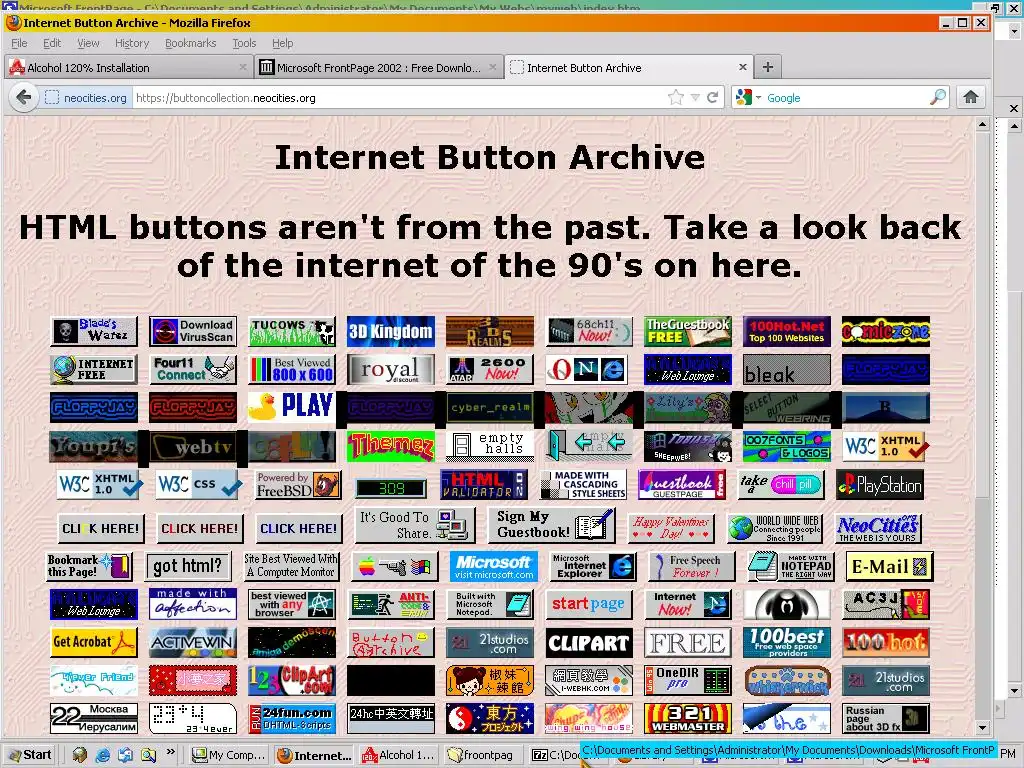The image size is (1024, 768).
Task: Click page scrollbar up arrow
Action: point(983,124)
